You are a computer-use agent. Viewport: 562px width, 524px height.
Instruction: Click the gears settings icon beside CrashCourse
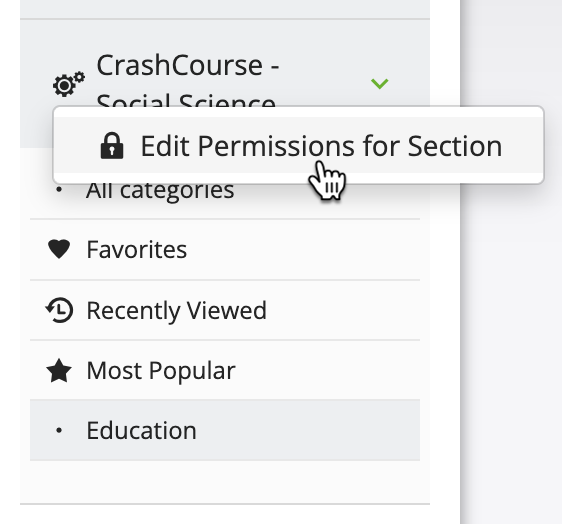coord(68,84)
